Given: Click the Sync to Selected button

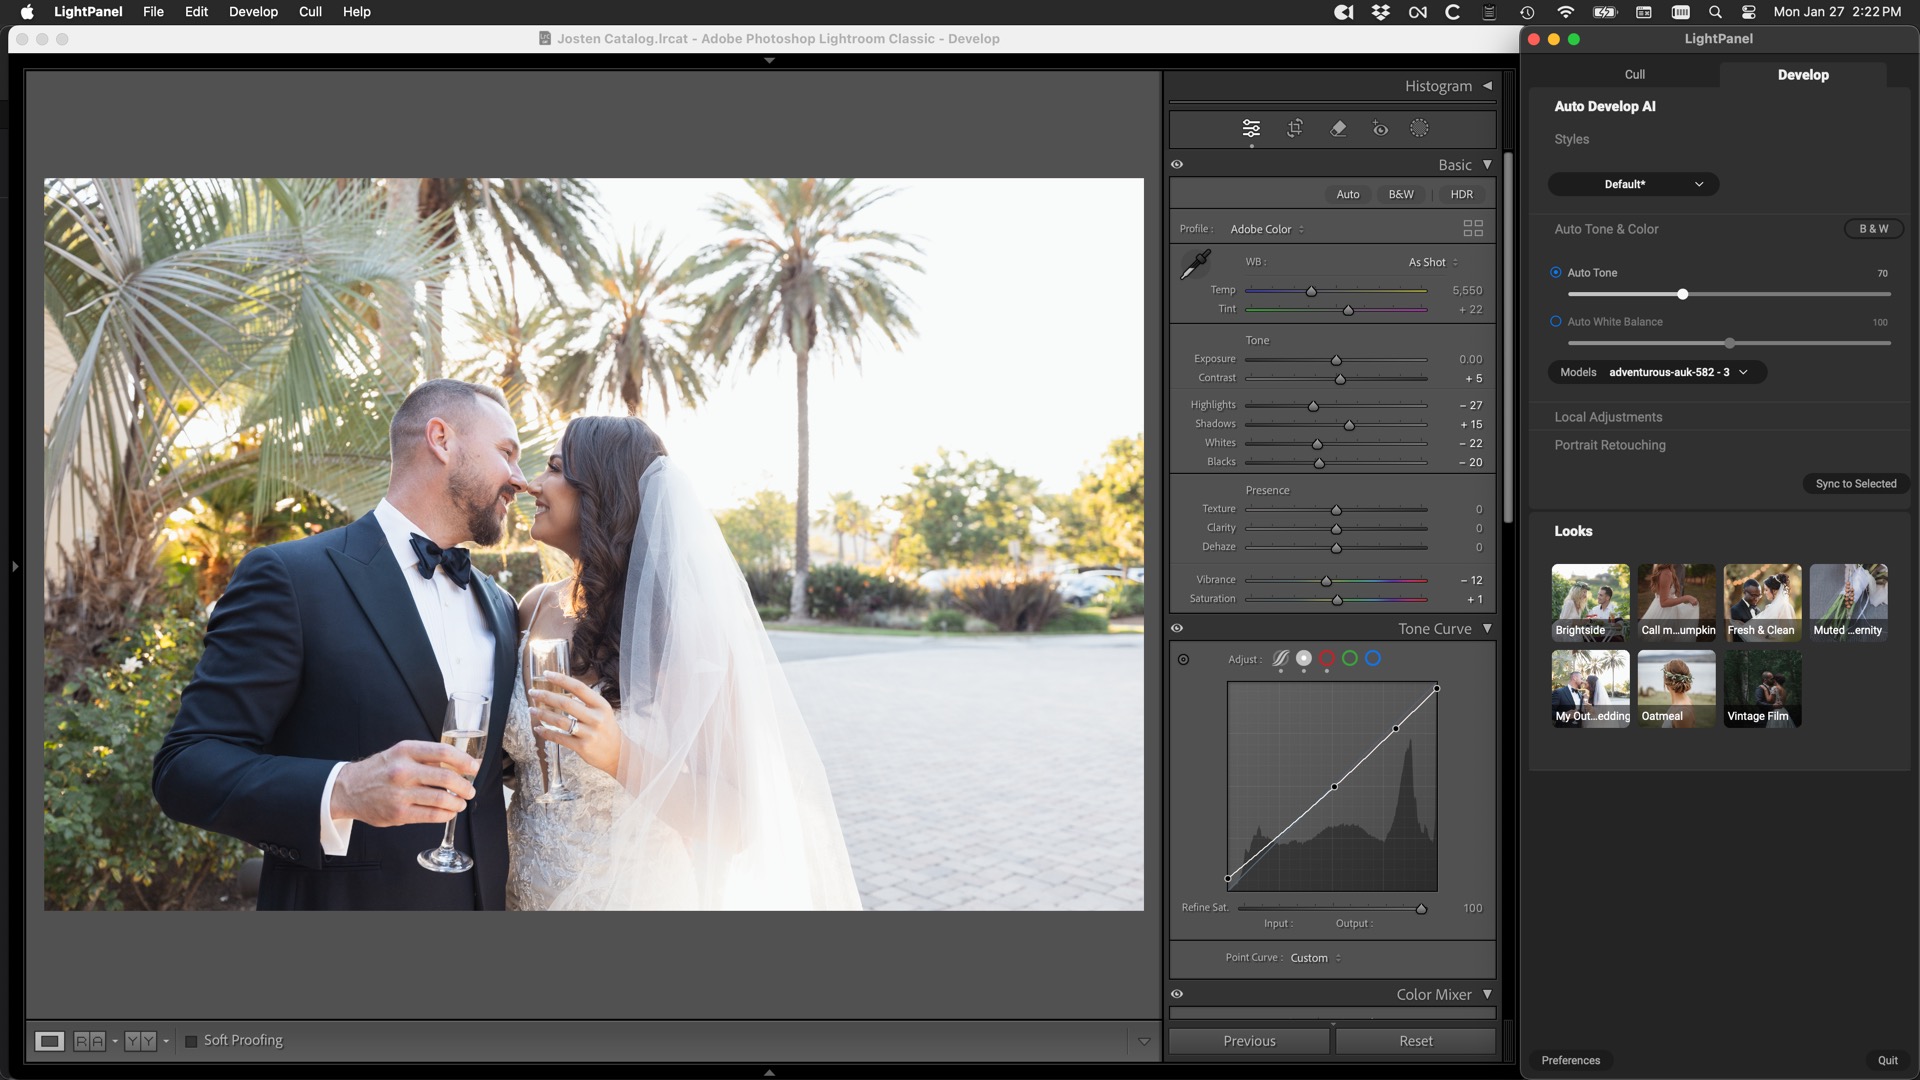Looking at the screenshot, I should (1855, 484).
